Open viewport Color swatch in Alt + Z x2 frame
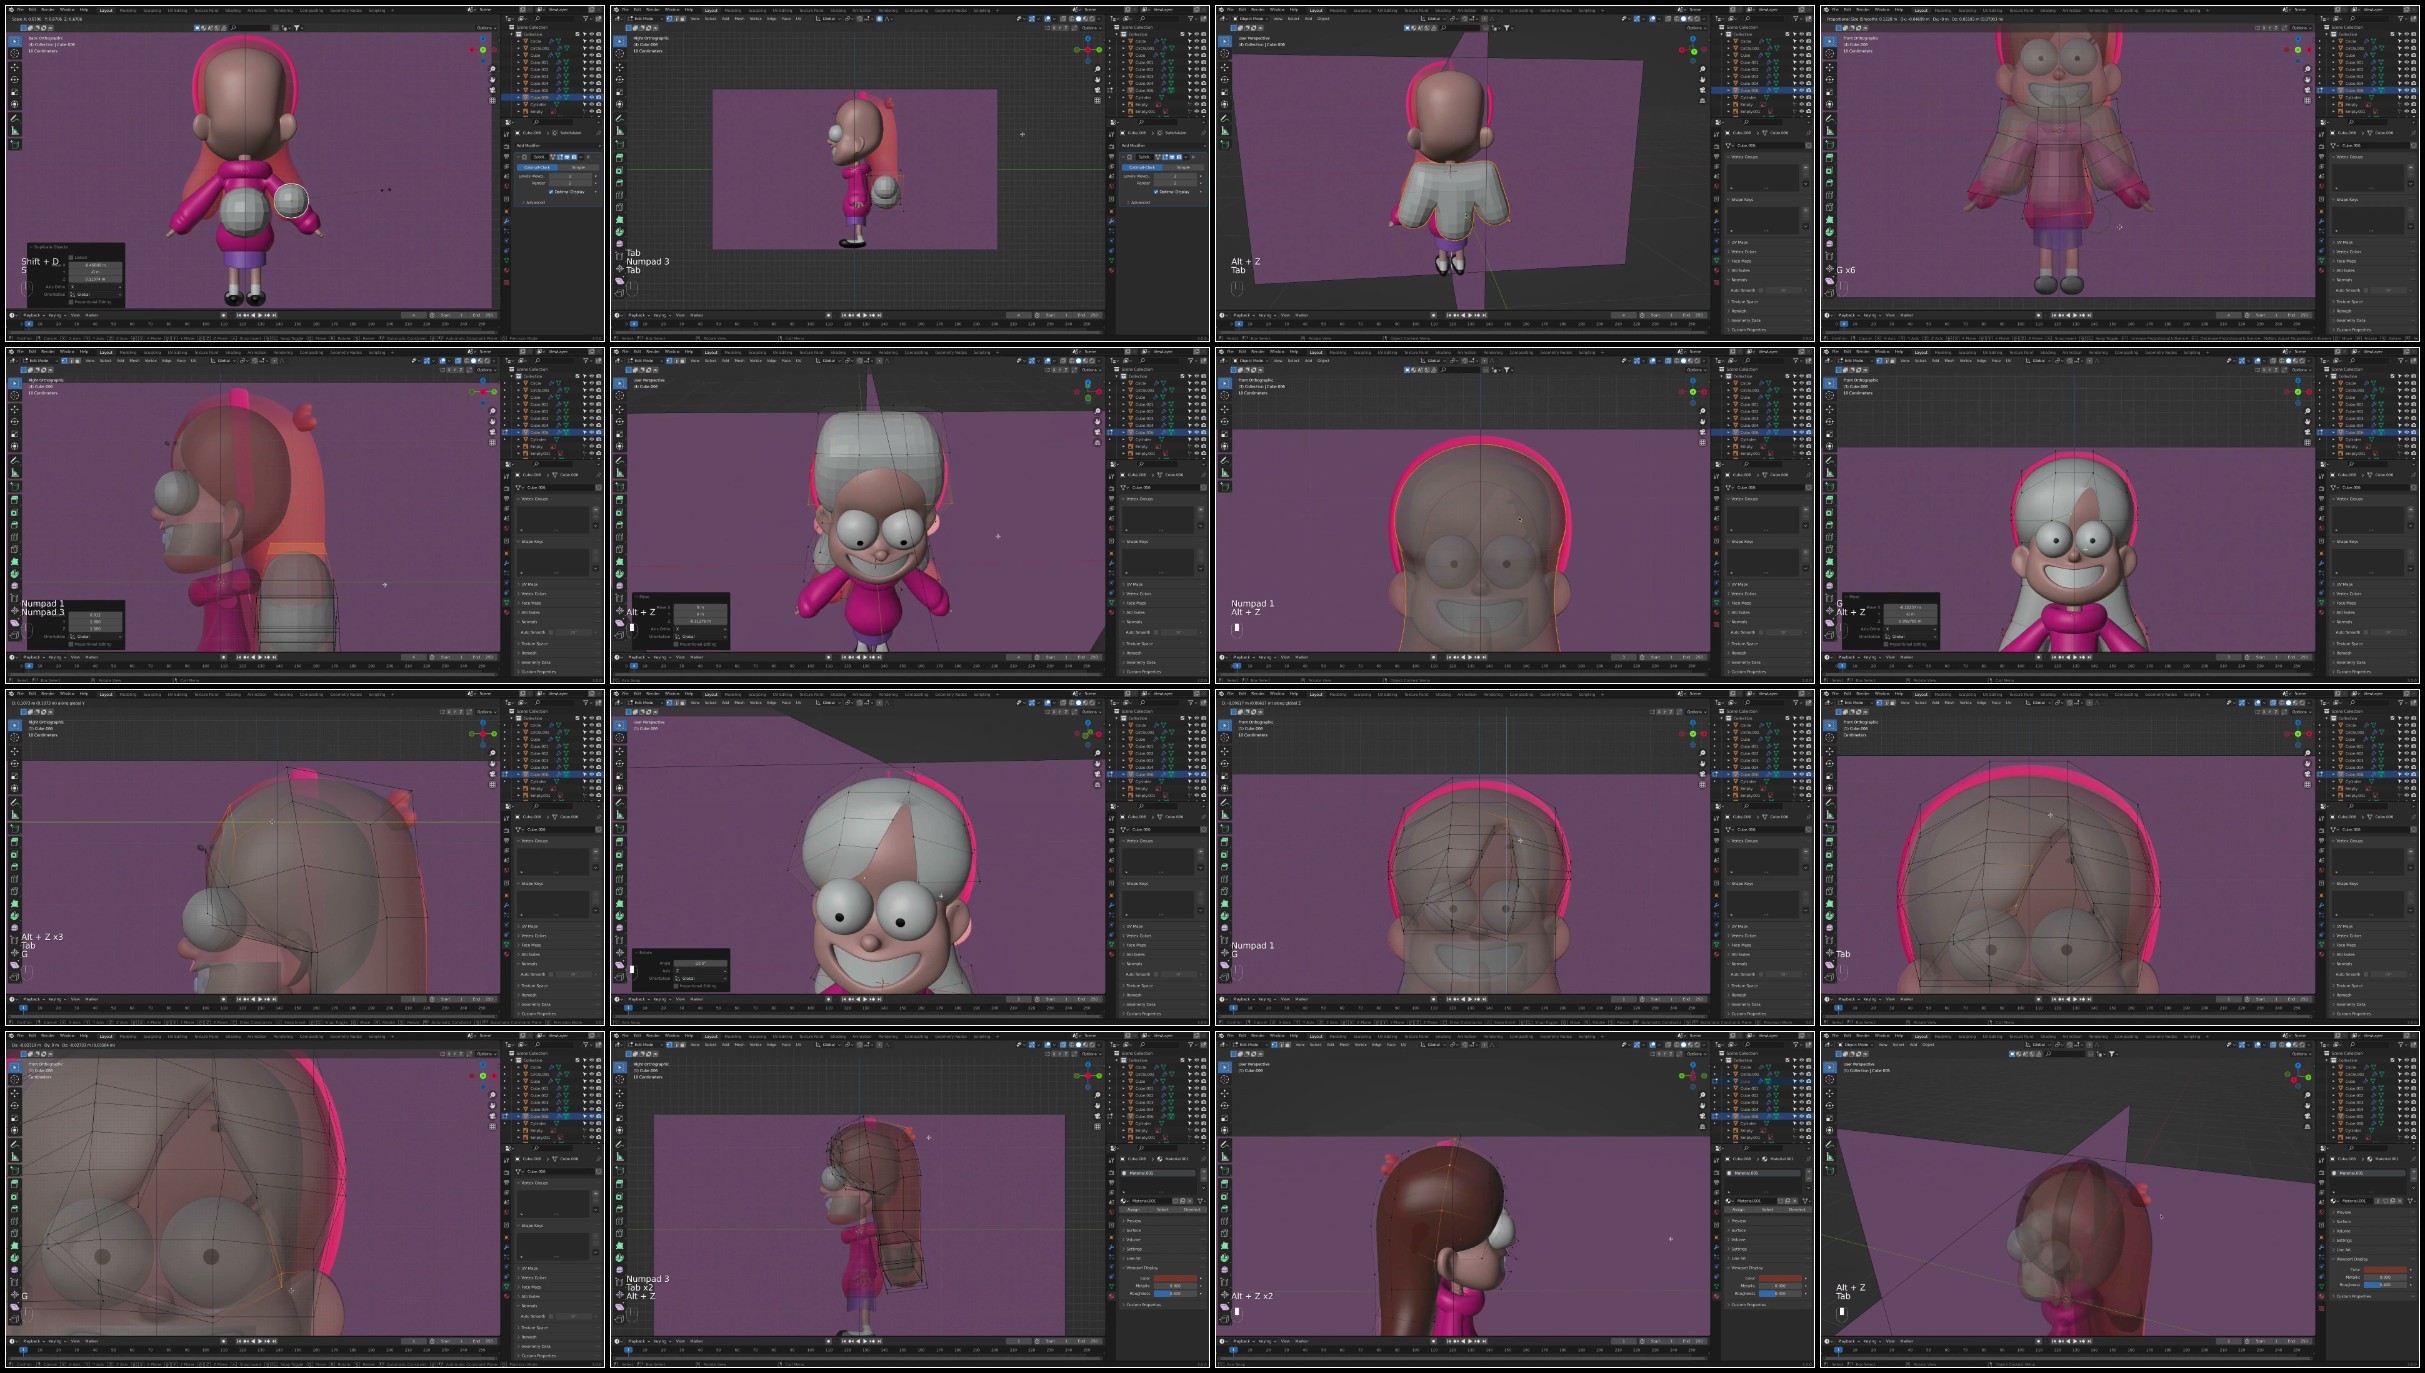 1781,1278
